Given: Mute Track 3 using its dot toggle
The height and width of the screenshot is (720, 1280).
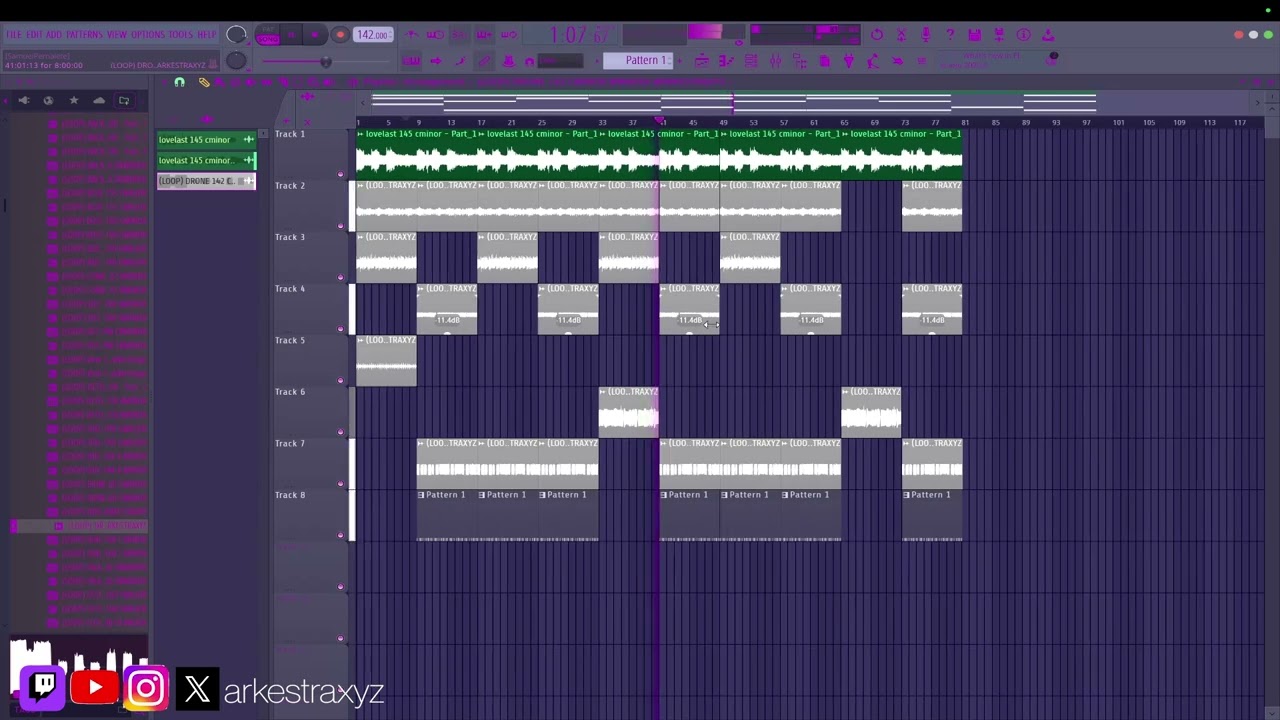Looking at the screenshot, I should [x=340, y=277].
